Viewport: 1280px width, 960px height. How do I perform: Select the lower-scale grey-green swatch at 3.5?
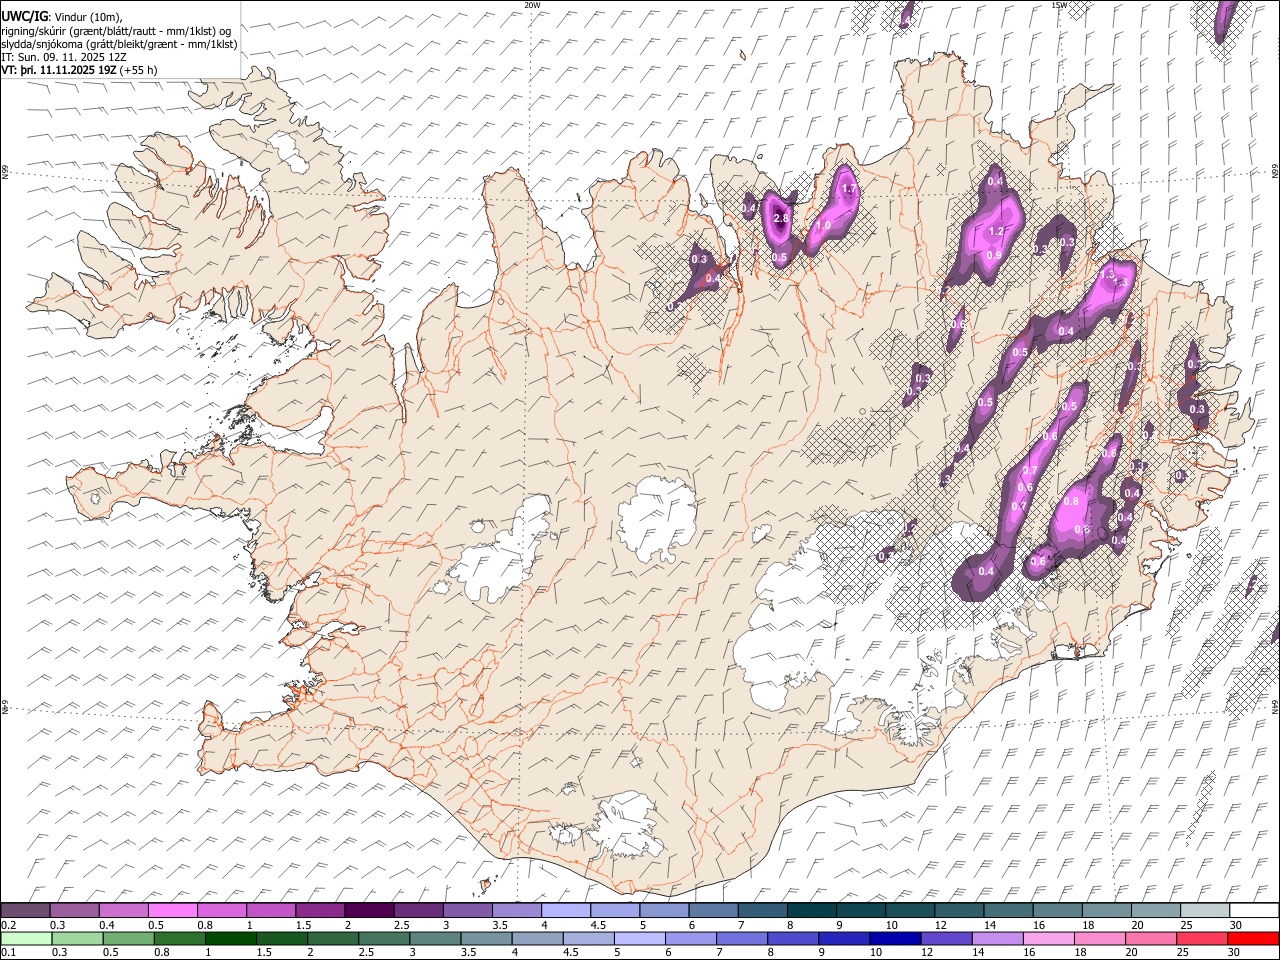point(486,938)
